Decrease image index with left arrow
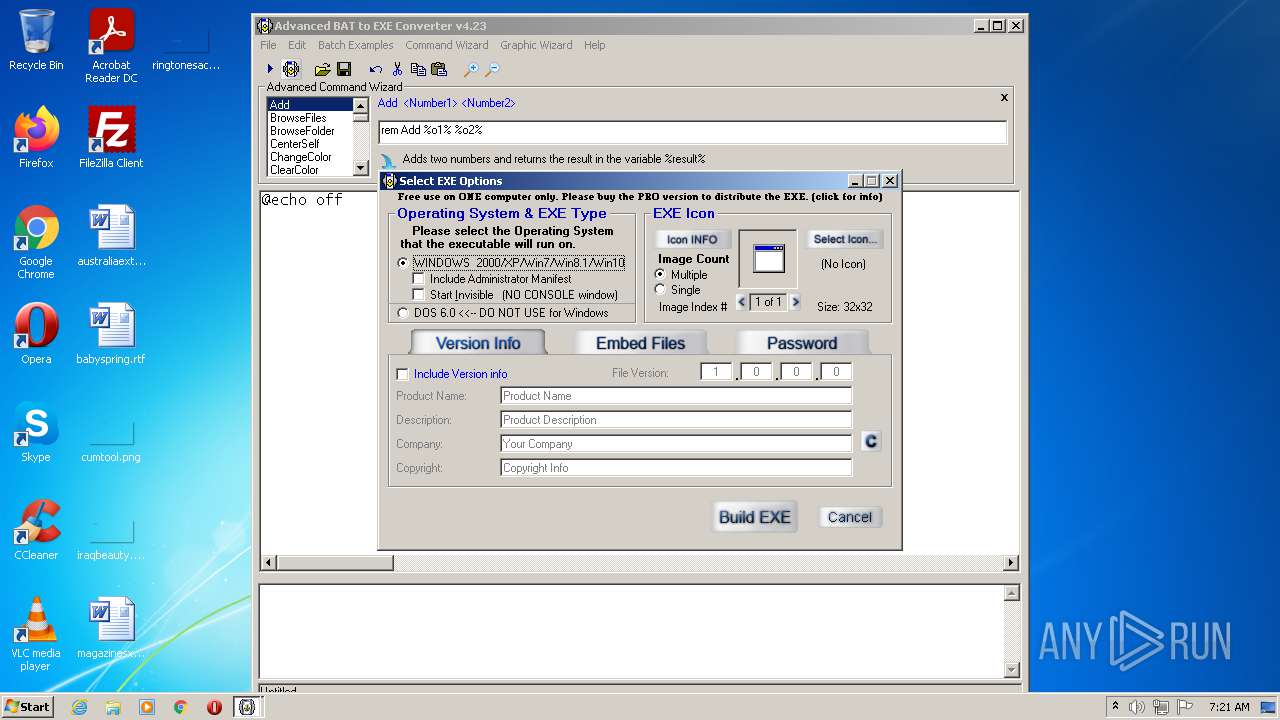The image size is (1280, 720). (x=741, y=302)
